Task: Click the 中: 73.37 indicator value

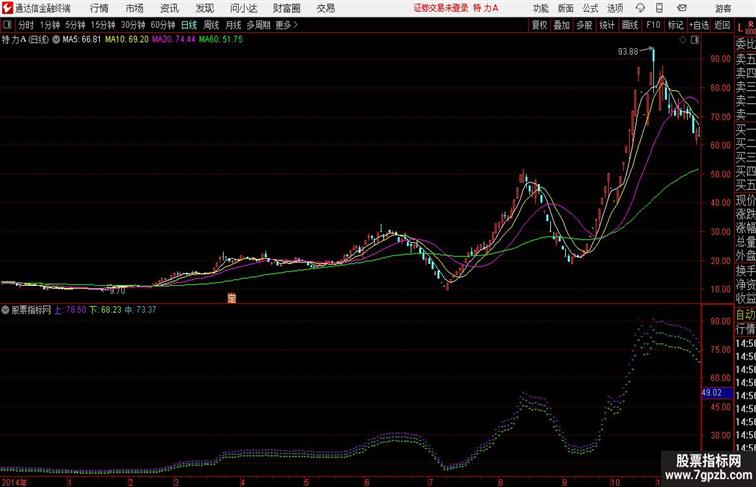Action: click(140, 310)
